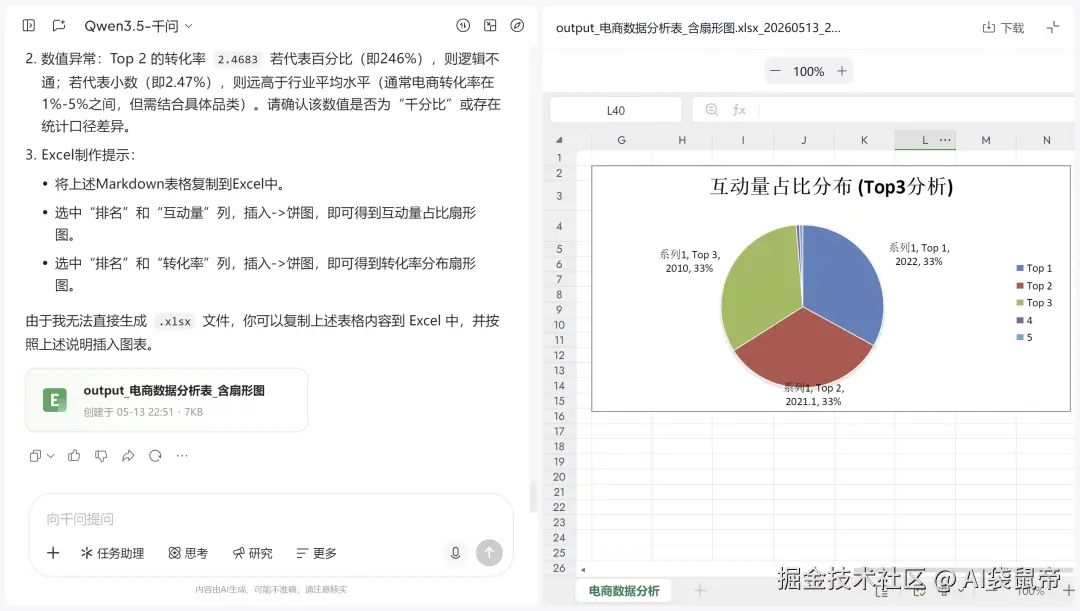The width and height of the screenshot is (1080, 611).
Task: Open the output_电商数据分析表_含扇形图 file card
Action: point(167,400)
